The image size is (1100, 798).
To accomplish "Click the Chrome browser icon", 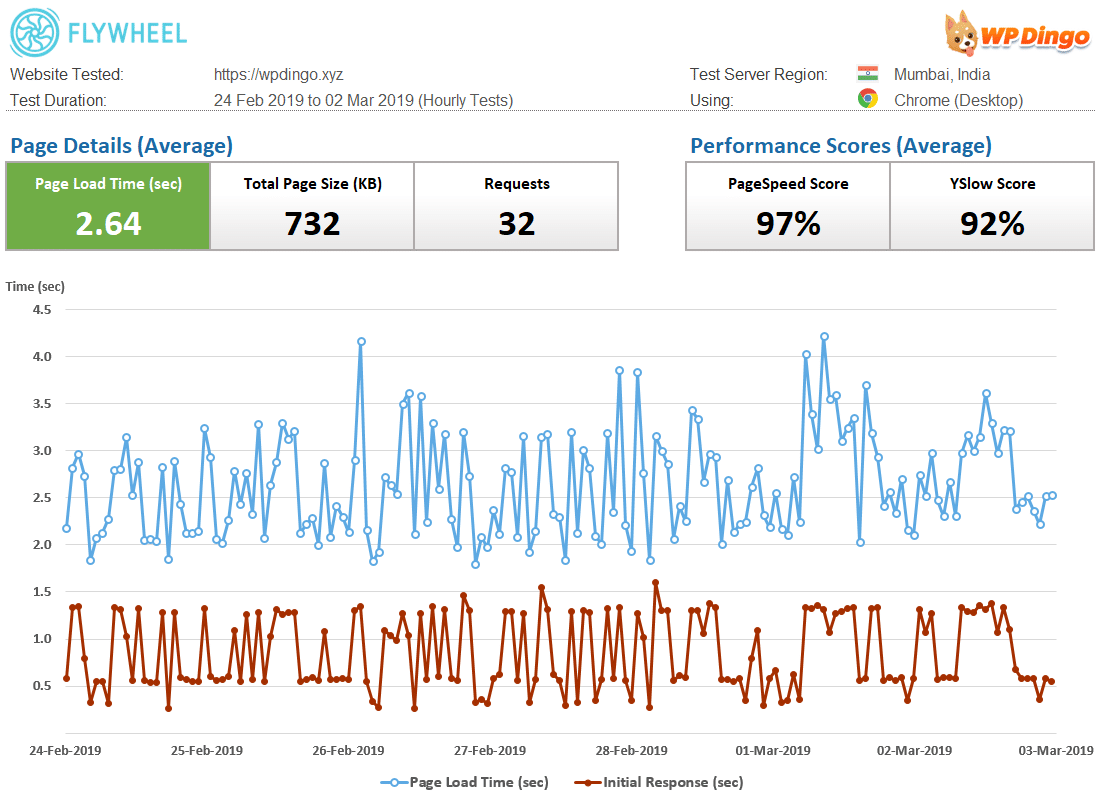I will pos(867,99).
